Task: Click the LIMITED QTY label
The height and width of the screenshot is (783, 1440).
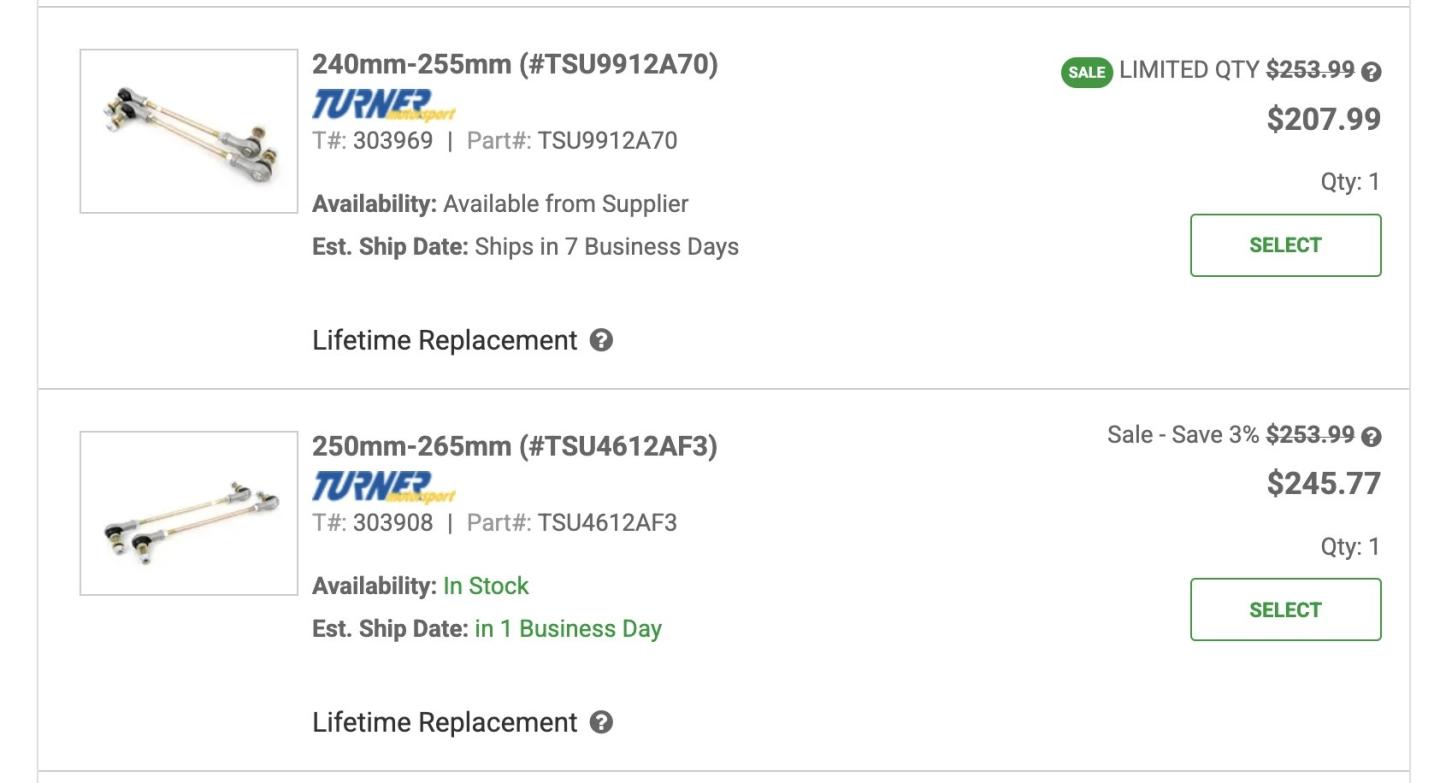Action: 1189,70
